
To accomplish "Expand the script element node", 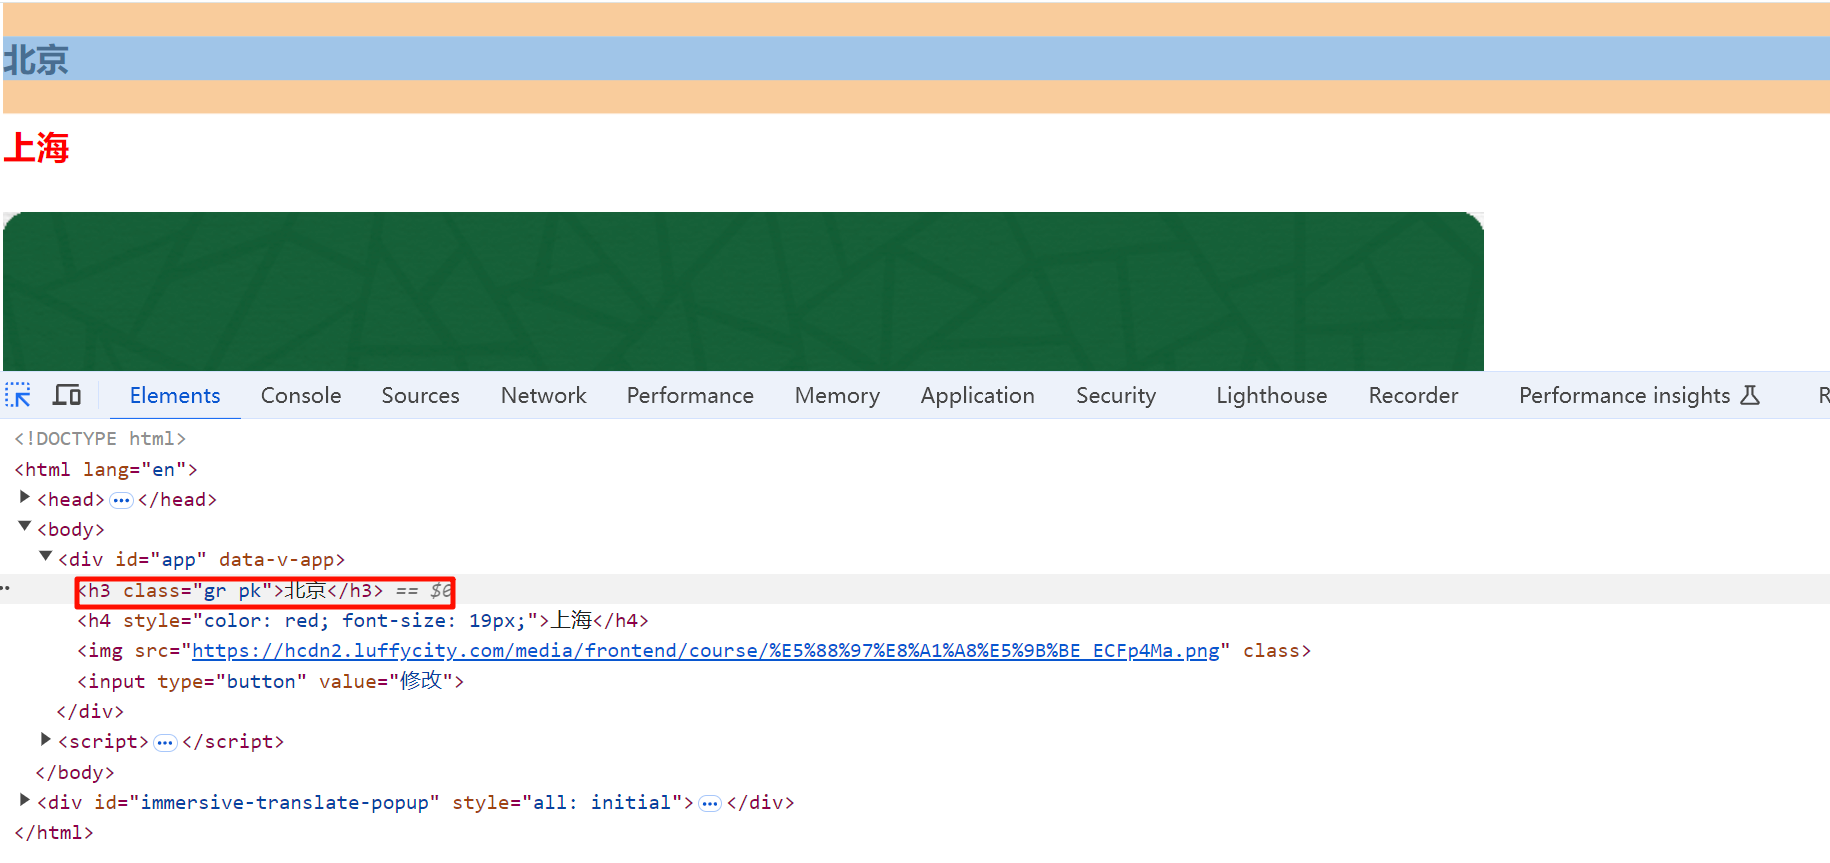I will pyautogui.click(x=46, y=740).
